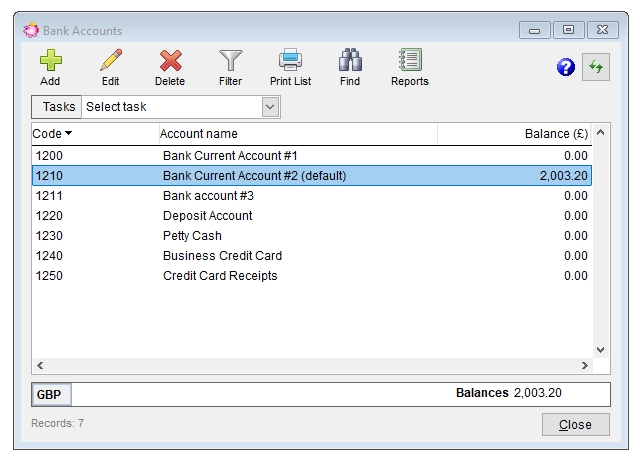
Task: Click the GBP currency button
Action: [51, 395]
